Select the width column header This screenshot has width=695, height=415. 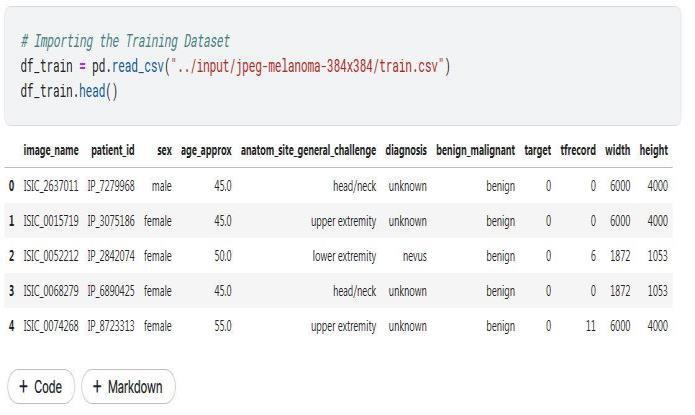pos(617,150)
